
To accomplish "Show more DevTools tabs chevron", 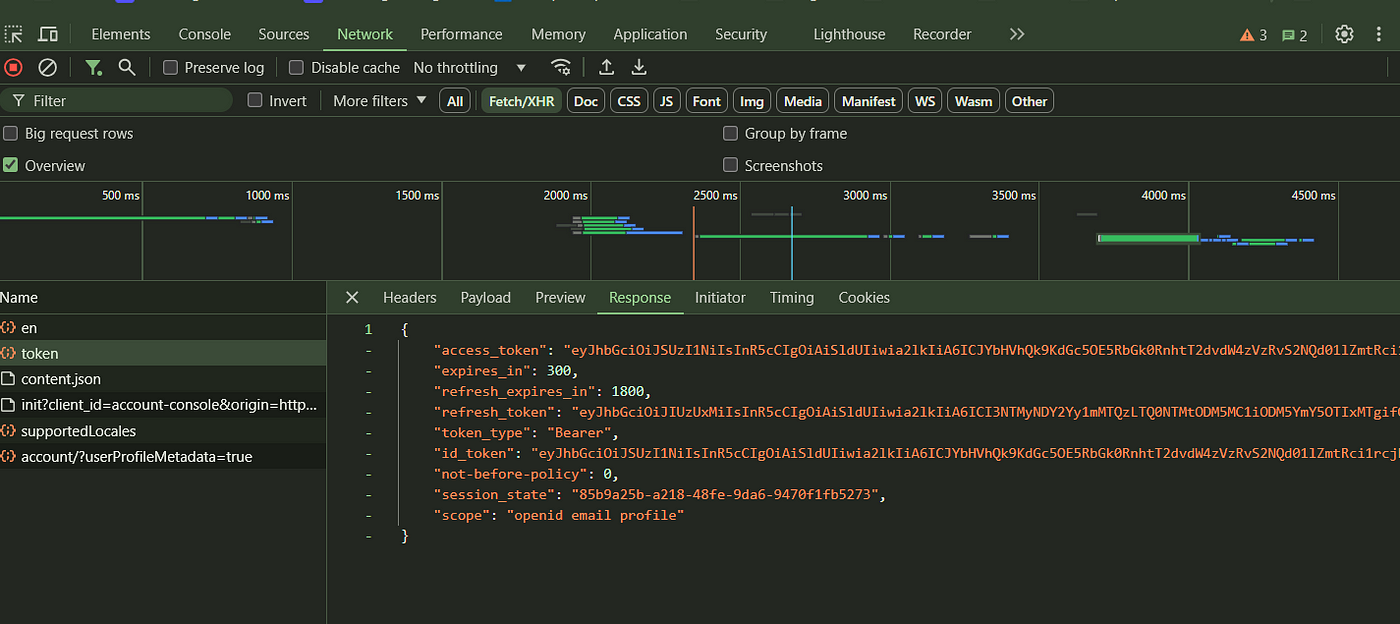I will 1017,34.
